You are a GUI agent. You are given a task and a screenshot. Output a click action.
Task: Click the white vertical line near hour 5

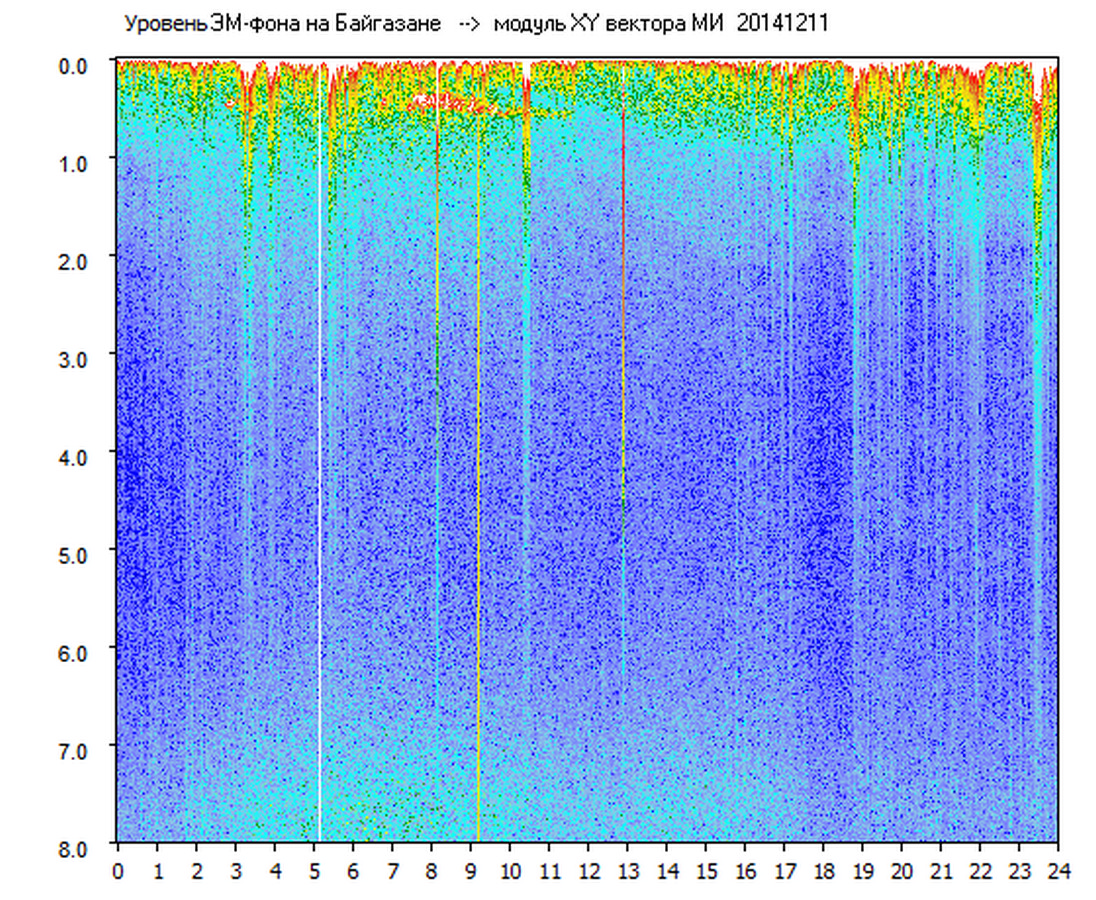[x=319, y=450]
